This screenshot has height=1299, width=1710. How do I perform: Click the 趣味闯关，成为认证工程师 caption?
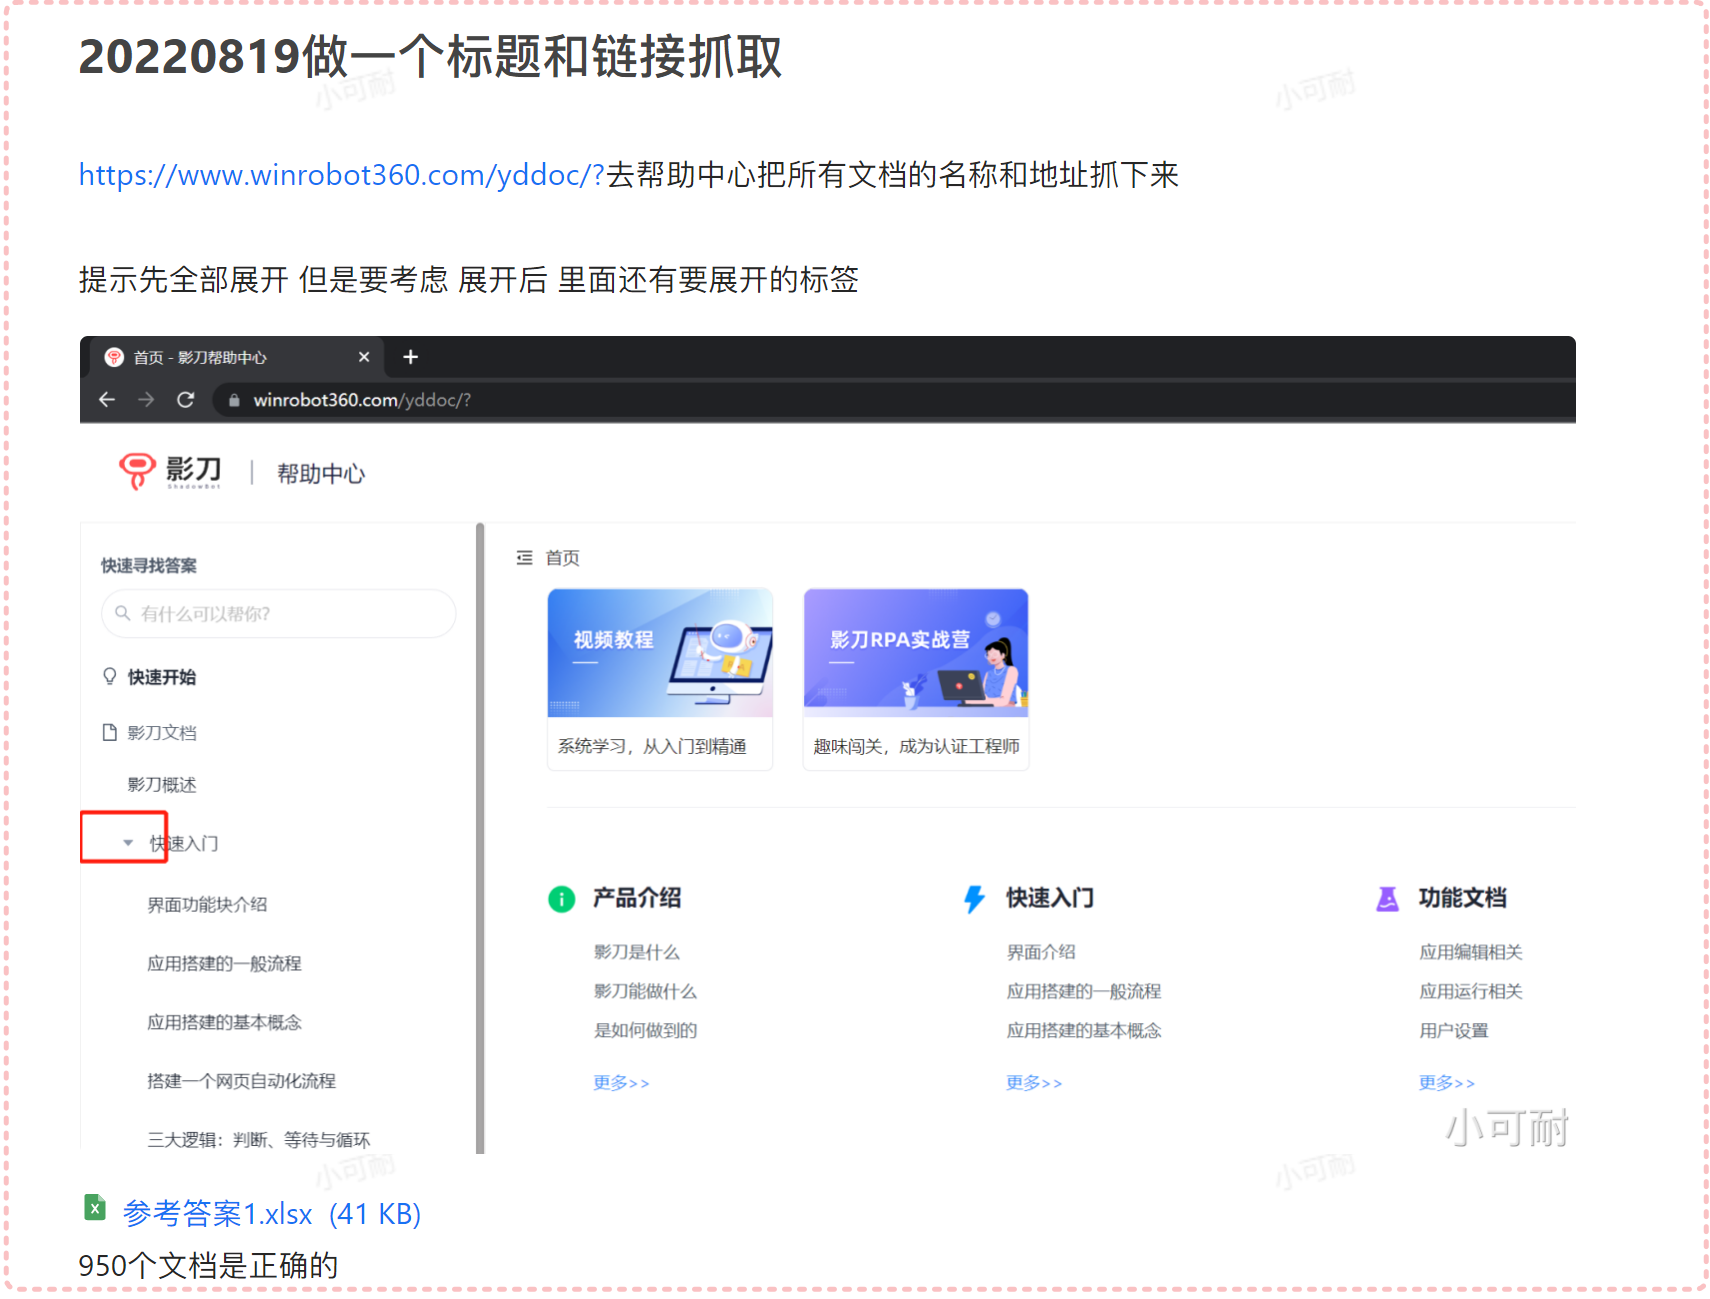coord(916,746)
